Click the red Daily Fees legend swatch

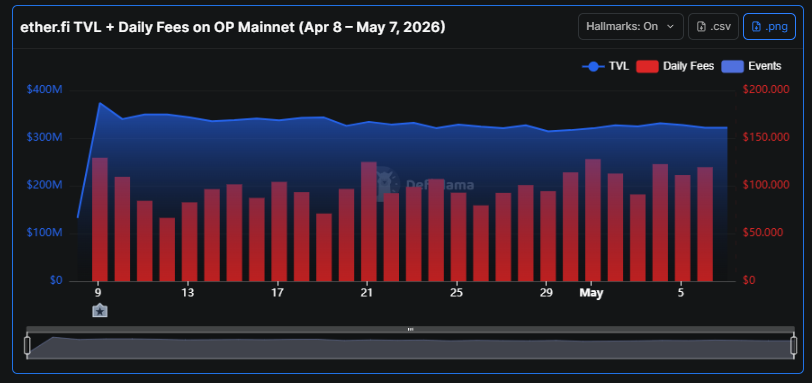coord(647,66)
